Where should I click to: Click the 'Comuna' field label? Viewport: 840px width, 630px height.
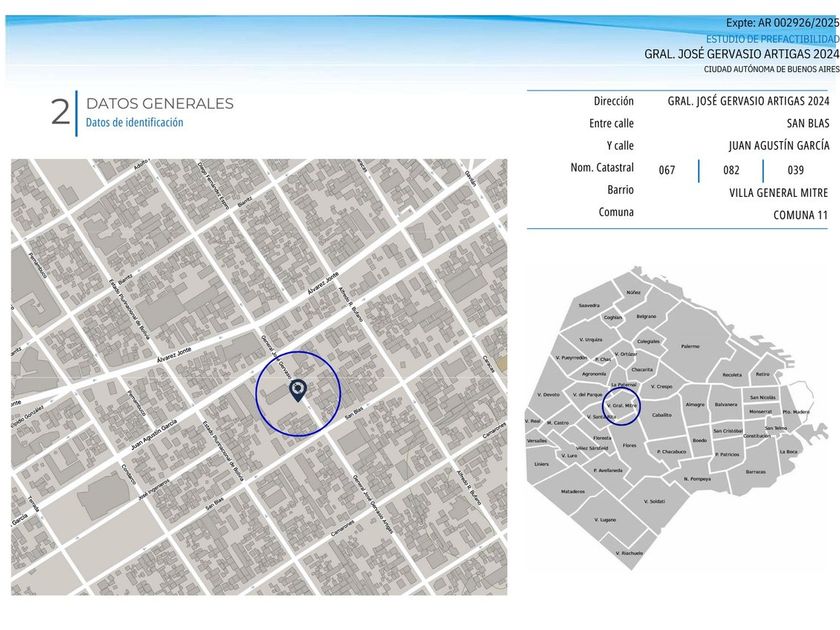coord(616,212)
